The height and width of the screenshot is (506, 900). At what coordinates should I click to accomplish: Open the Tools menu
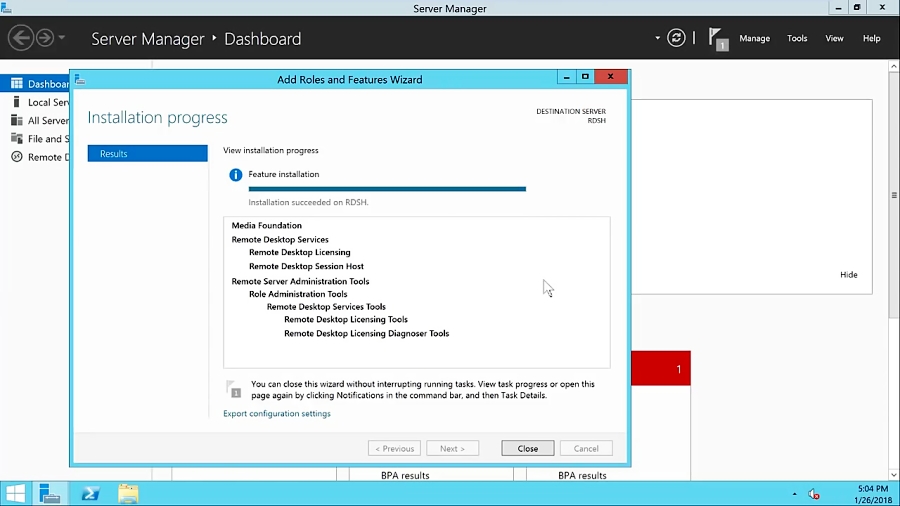pyautogui.click(x=797, y=38)
